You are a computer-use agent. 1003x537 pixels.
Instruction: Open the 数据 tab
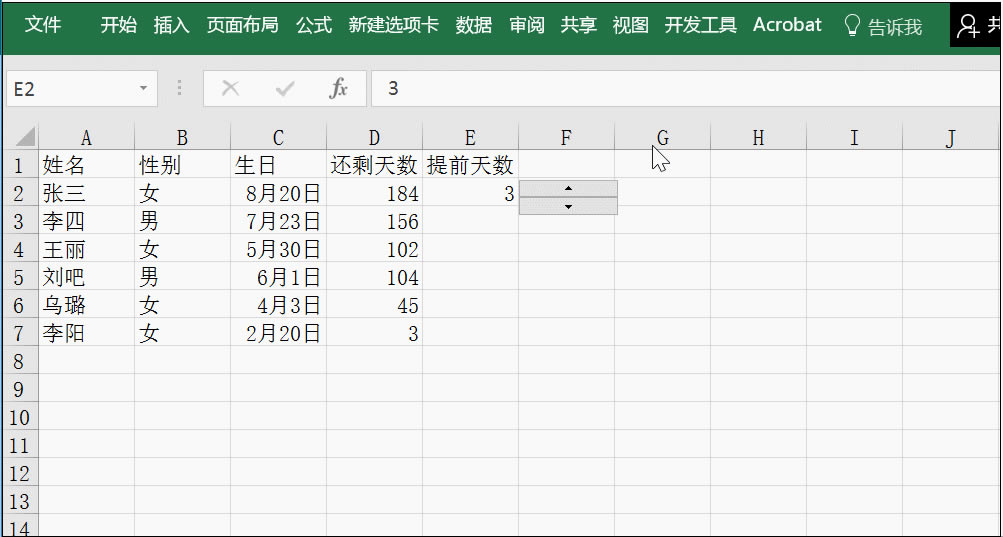tap(473, 25)
